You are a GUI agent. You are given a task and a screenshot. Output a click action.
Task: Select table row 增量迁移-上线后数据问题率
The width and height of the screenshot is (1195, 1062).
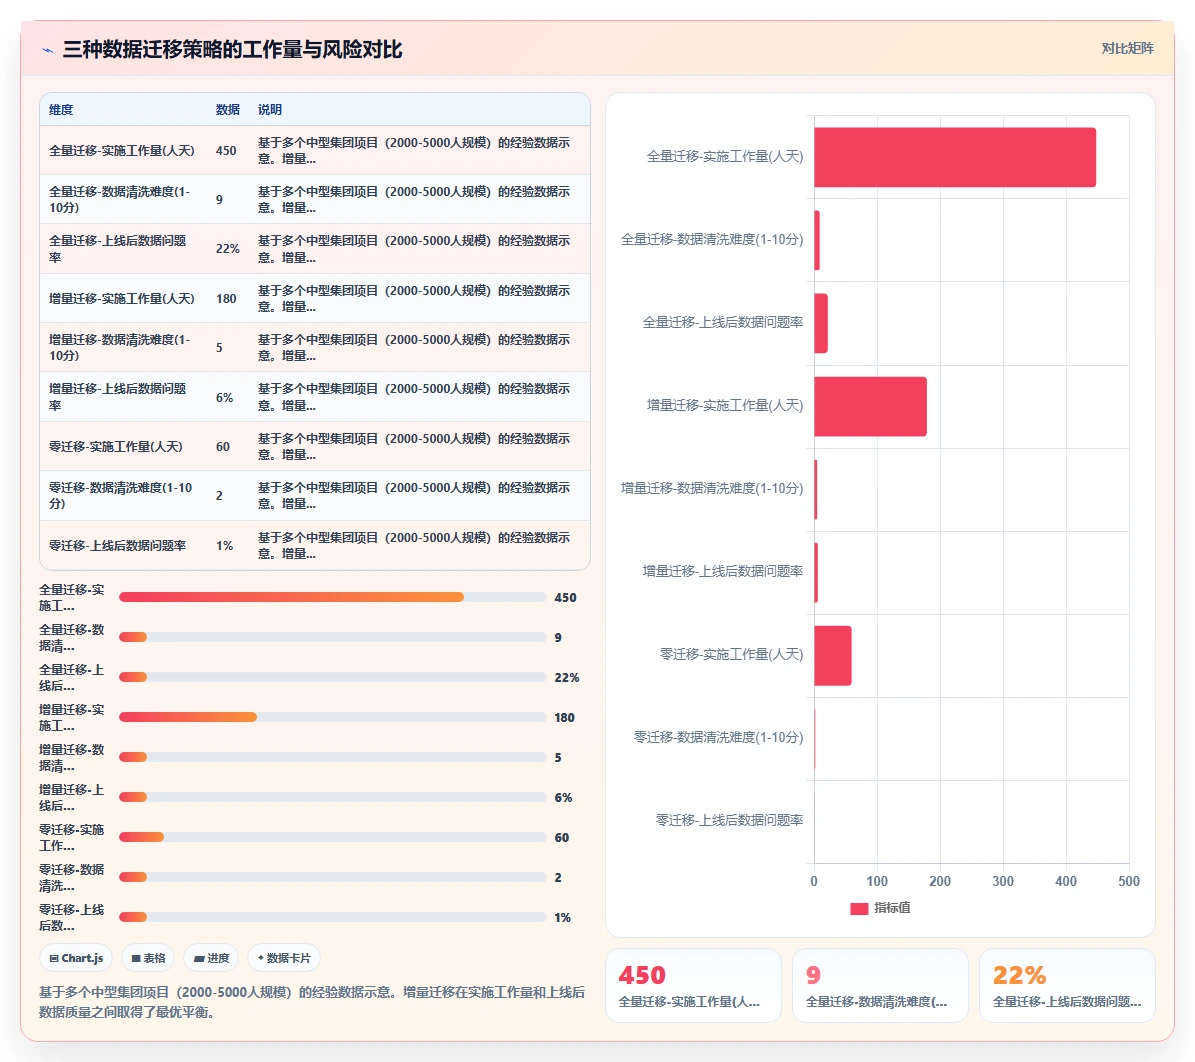[315, 396]
